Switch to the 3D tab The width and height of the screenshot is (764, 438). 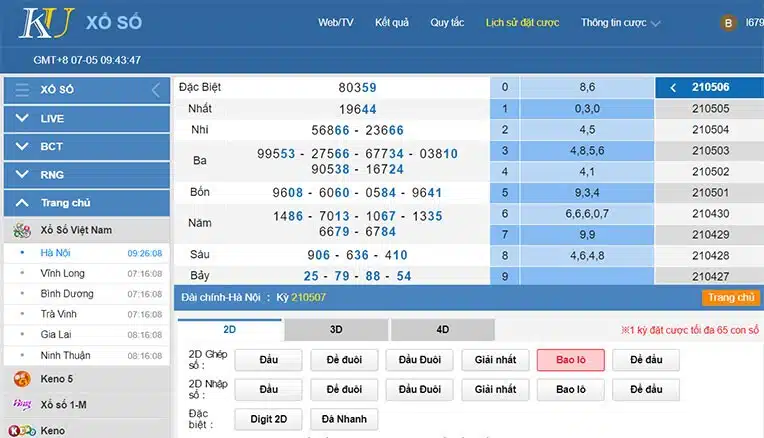coord(336,330)
